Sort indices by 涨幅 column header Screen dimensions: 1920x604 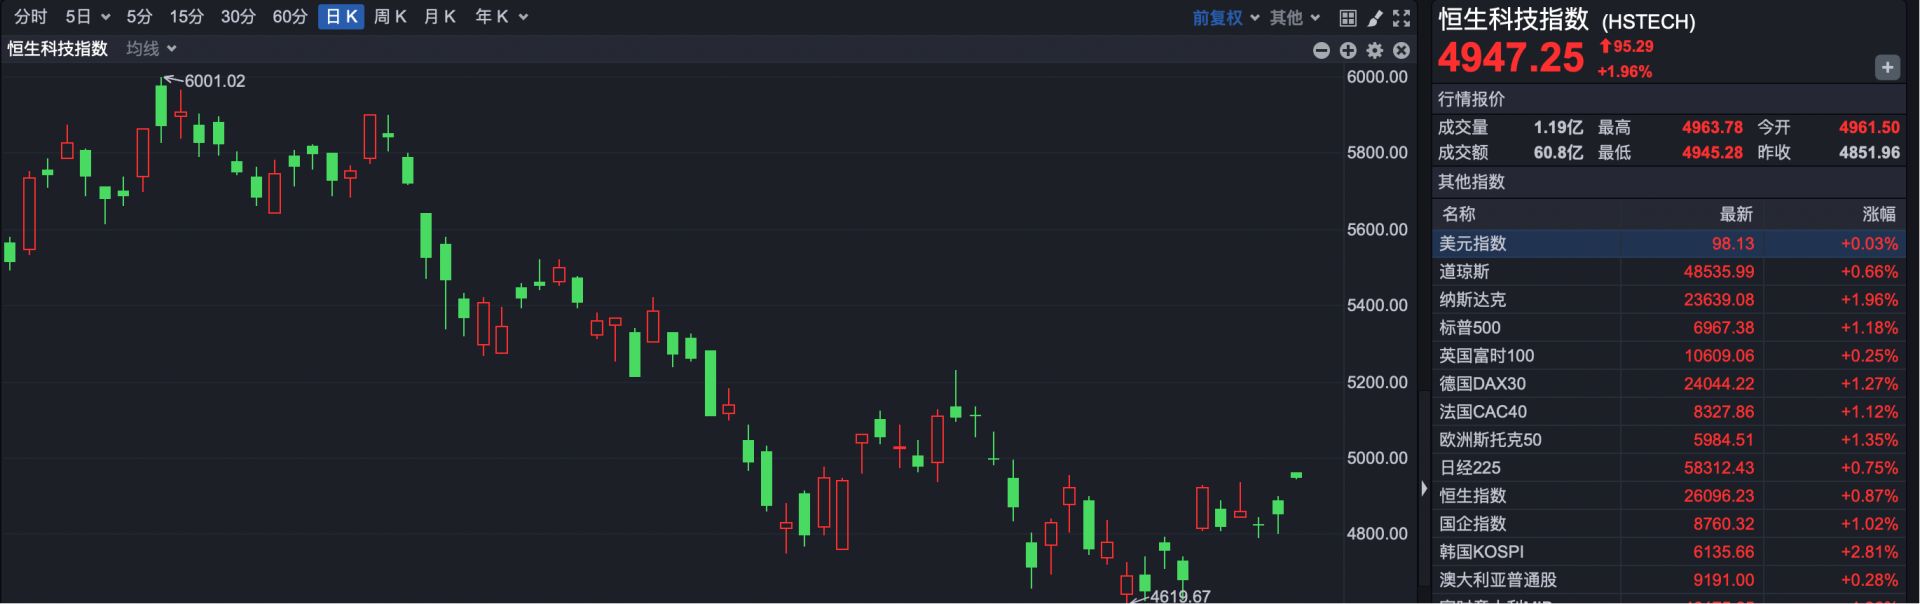(x=1878, y=214)
